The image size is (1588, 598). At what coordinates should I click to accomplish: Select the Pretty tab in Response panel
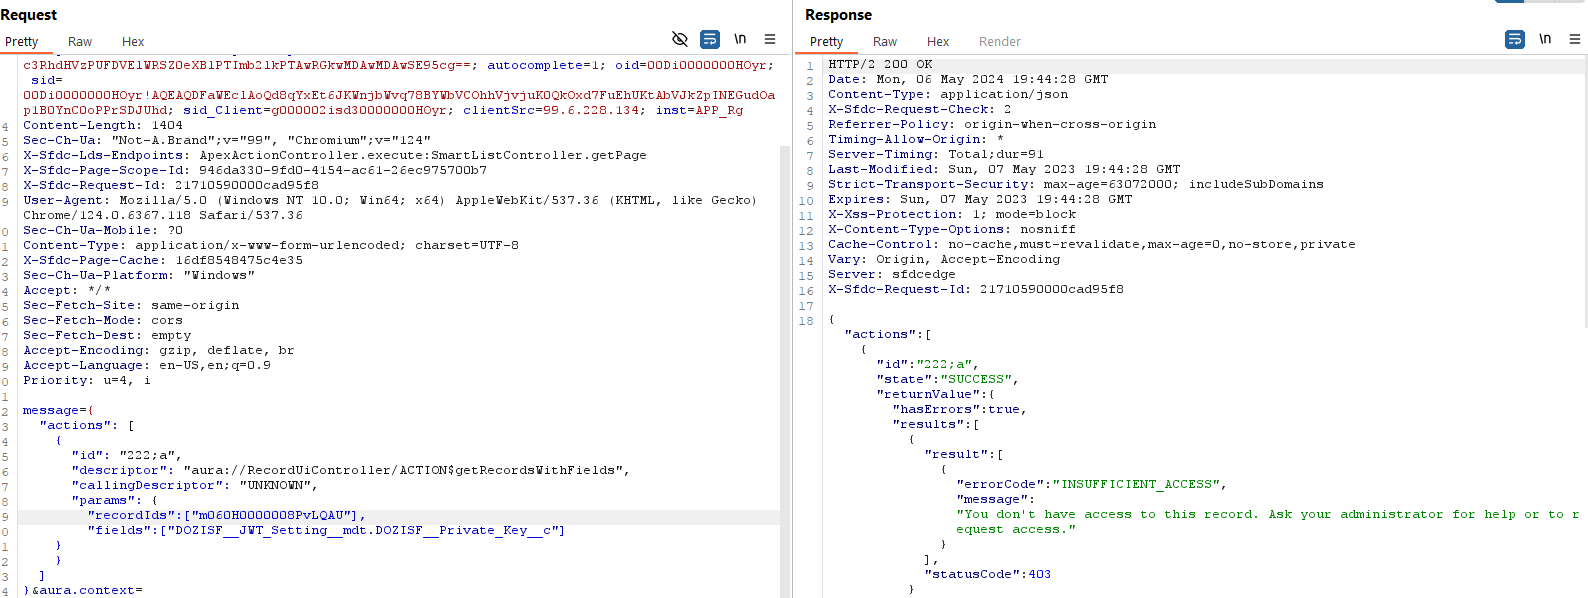pos(827,42)
